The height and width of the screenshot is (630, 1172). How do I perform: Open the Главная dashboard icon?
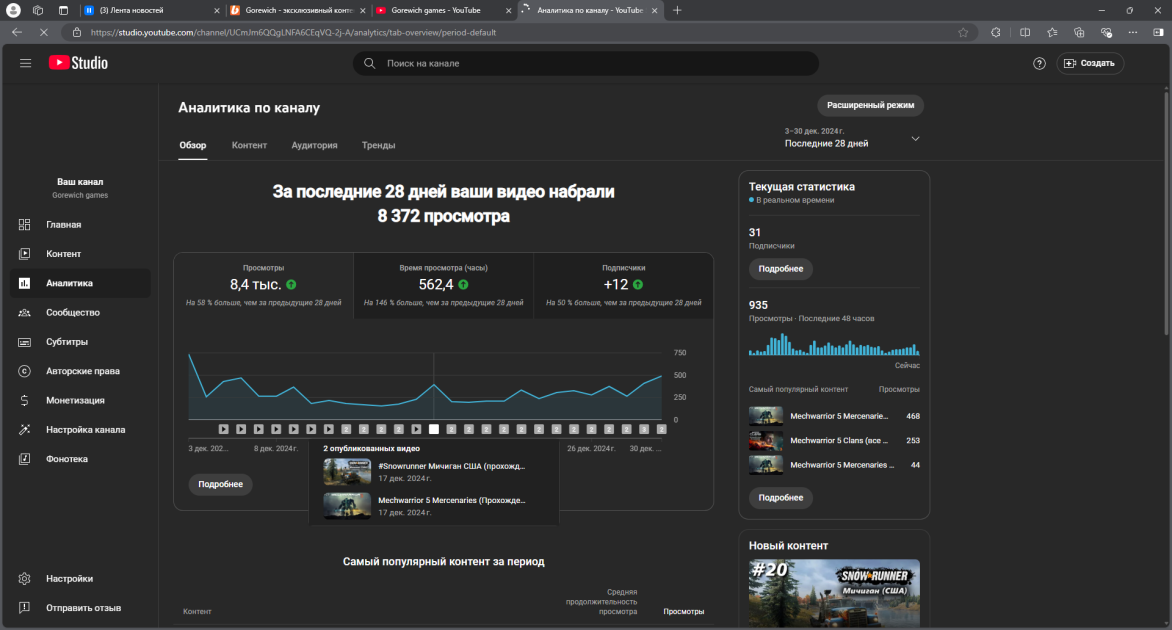click(25, 224)
